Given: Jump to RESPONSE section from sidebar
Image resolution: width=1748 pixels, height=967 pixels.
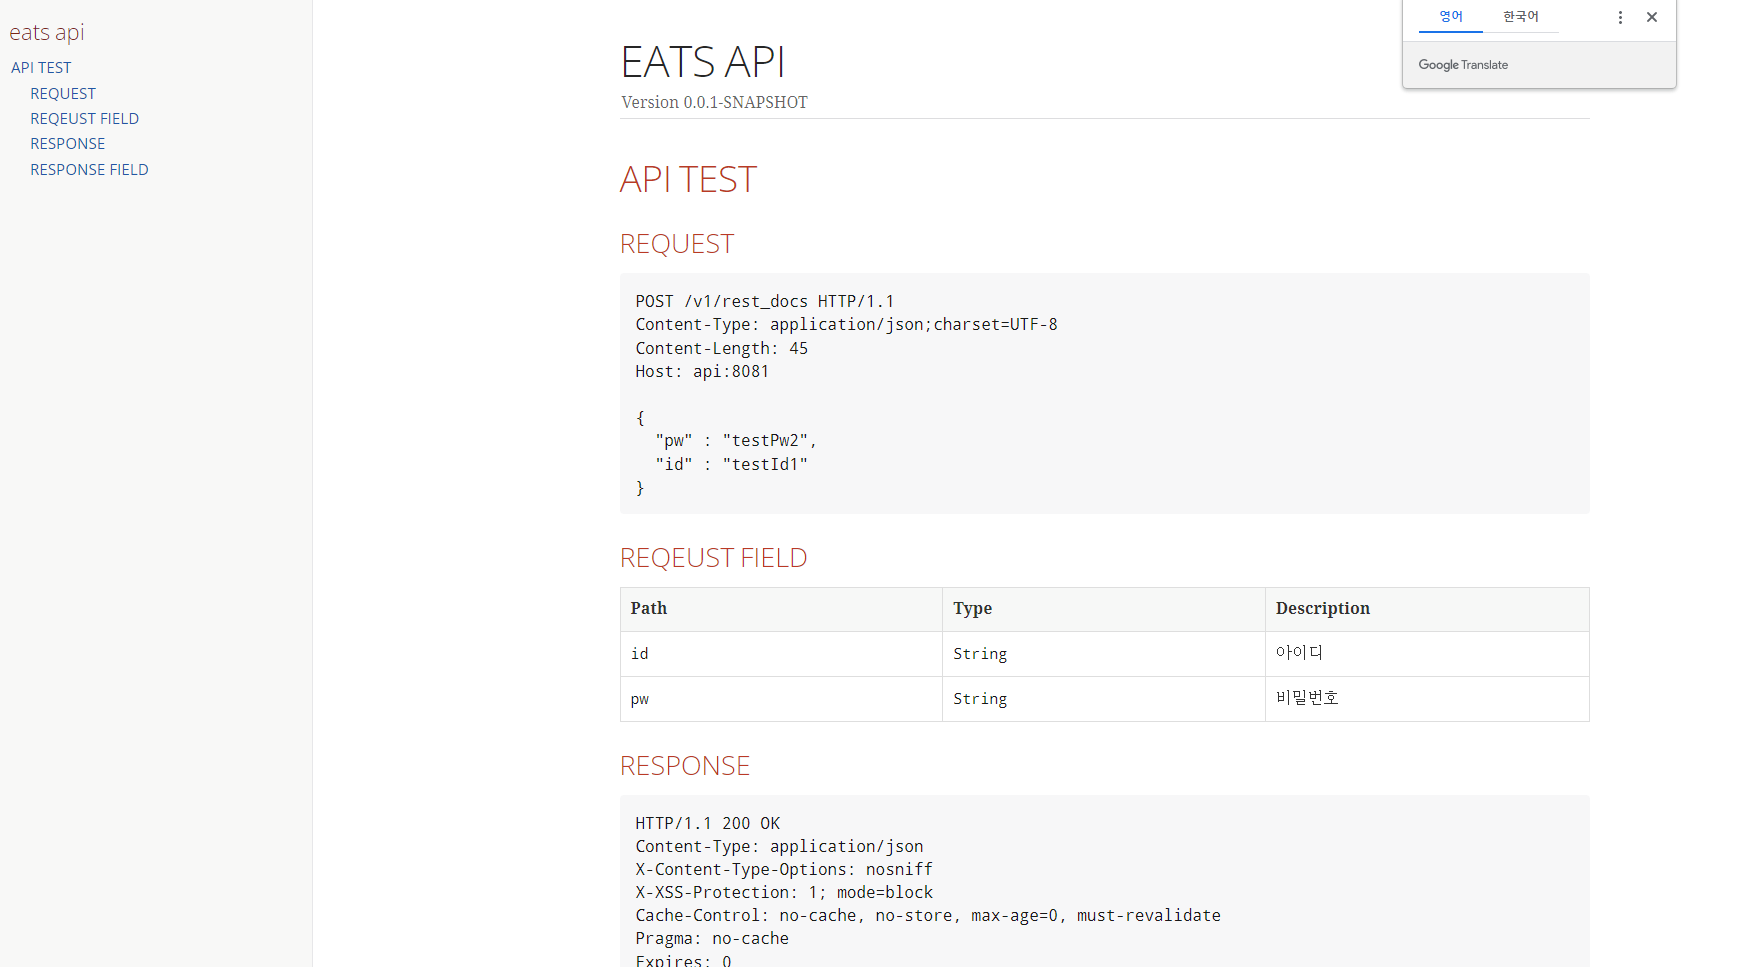Looking at the screenshot, I should click(x=67, y=143).
